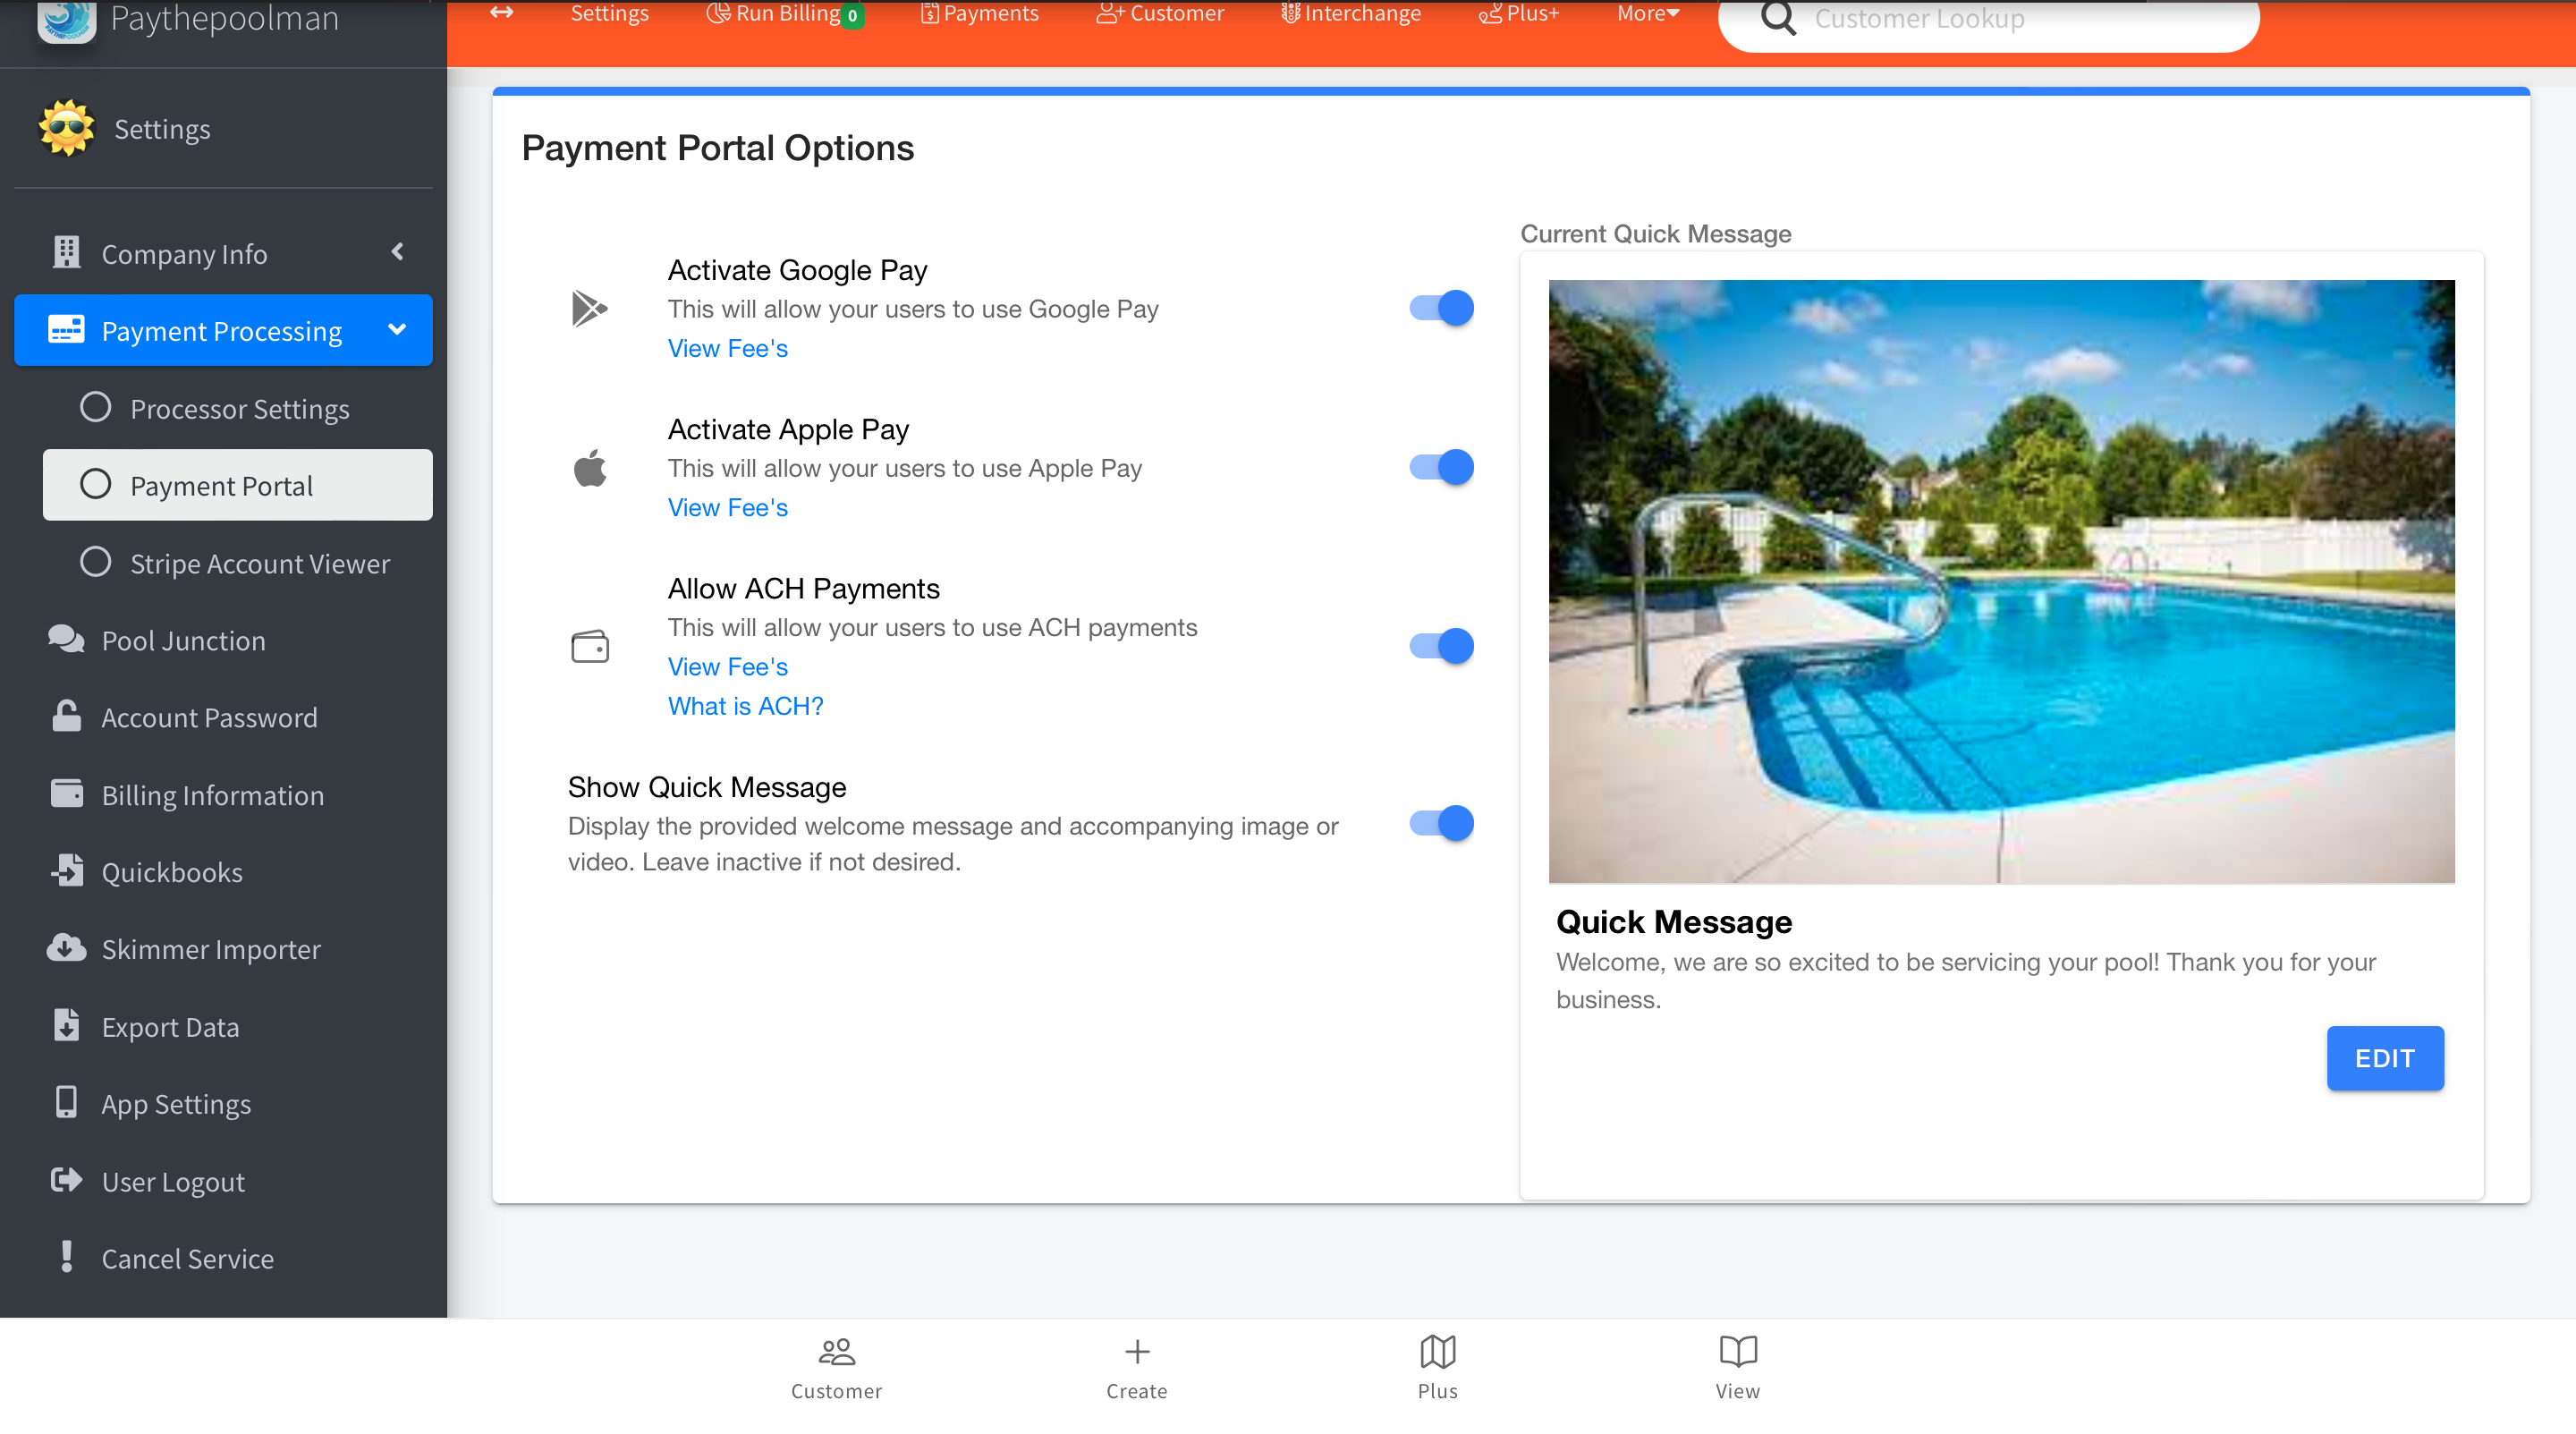Viewport: 2576px width, 1434px height.
Task: Turn off the Activate Apple Pay switch
Action: [x=1441, y=467]
